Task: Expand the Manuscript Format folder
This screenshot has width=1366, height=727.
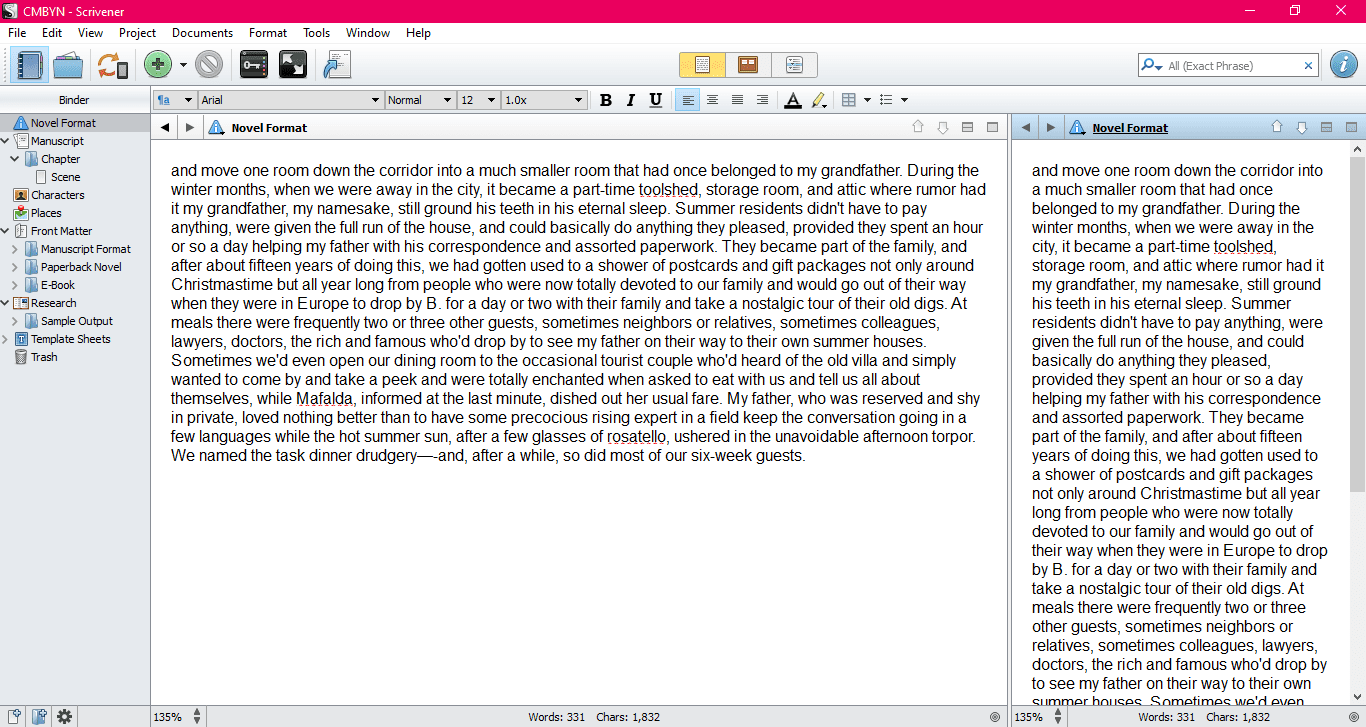Action: pos(15,249)
